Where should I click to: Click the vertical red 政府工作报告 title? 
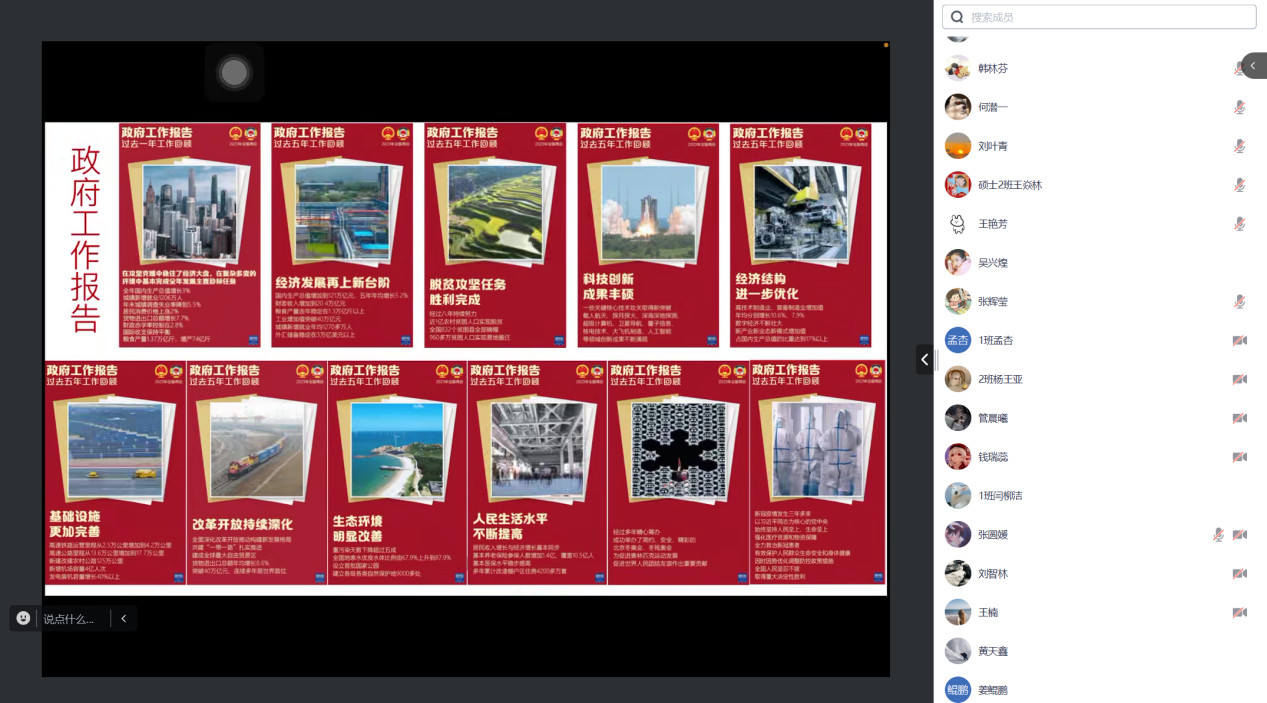[85, 240]
